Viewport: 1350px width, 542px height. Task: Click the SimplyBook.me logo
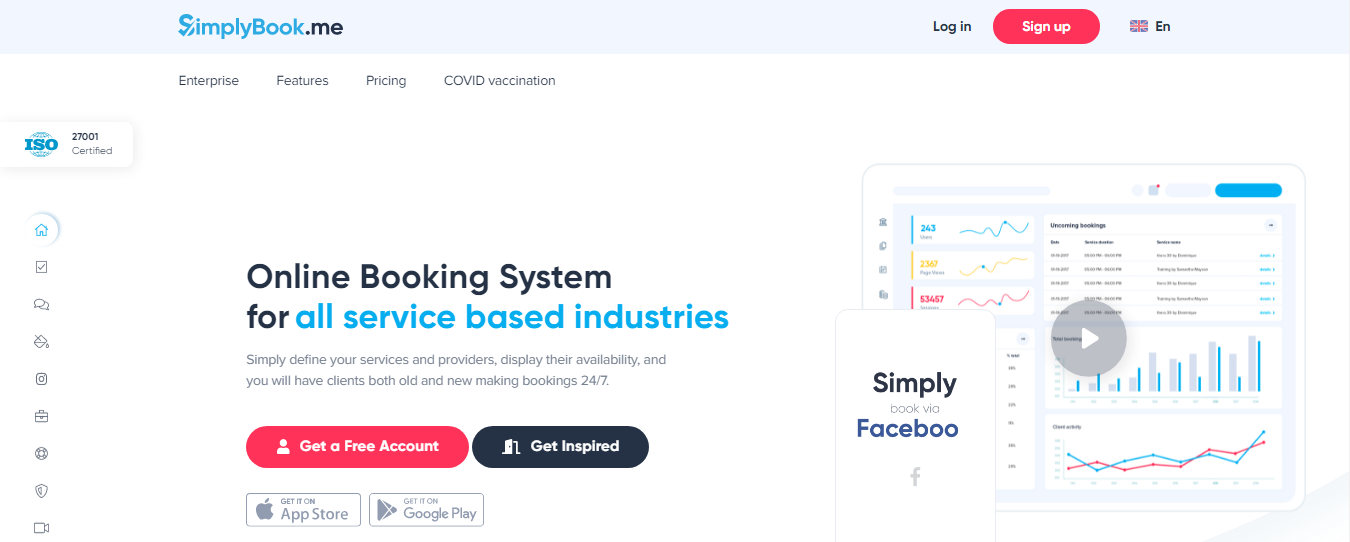[261, 26]
